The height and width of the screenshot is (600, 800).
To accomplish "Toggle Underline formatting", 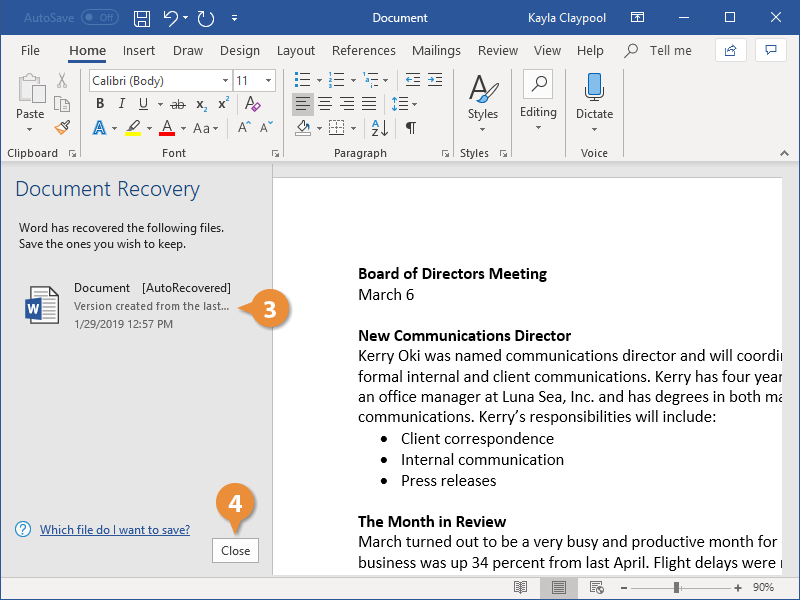I will coord(143,104).
